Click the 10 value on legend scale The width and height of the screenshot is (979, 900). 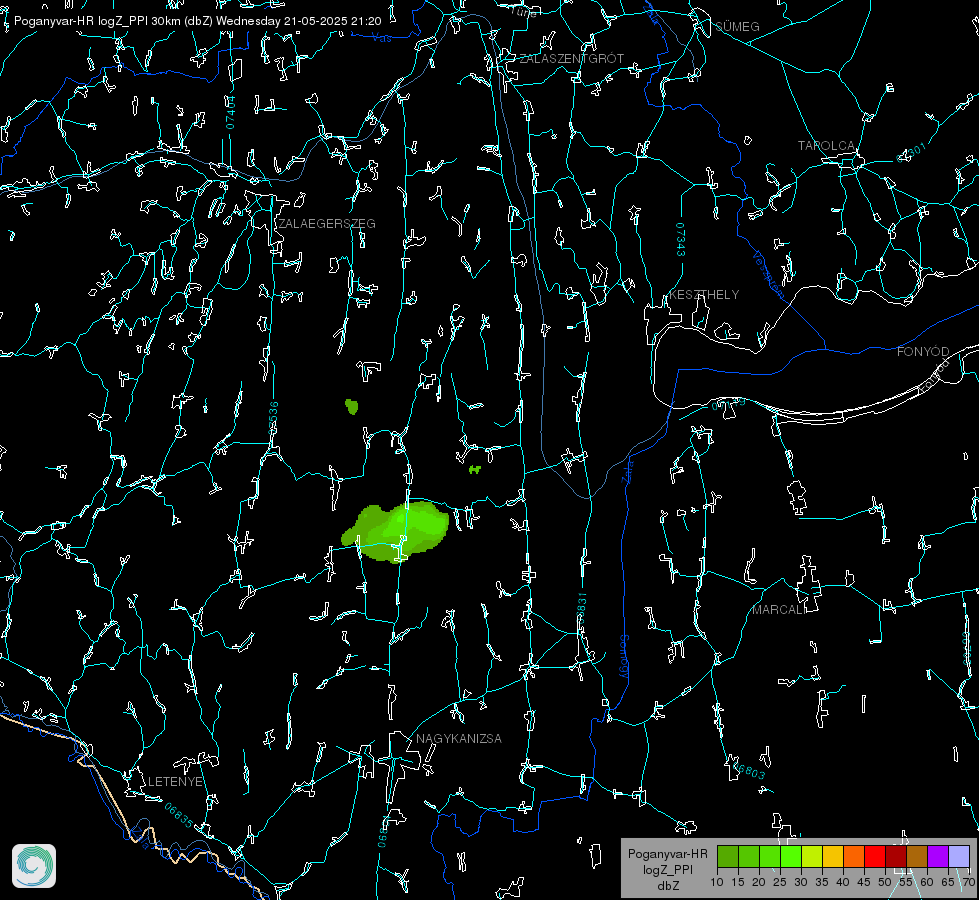pos(717,883)
